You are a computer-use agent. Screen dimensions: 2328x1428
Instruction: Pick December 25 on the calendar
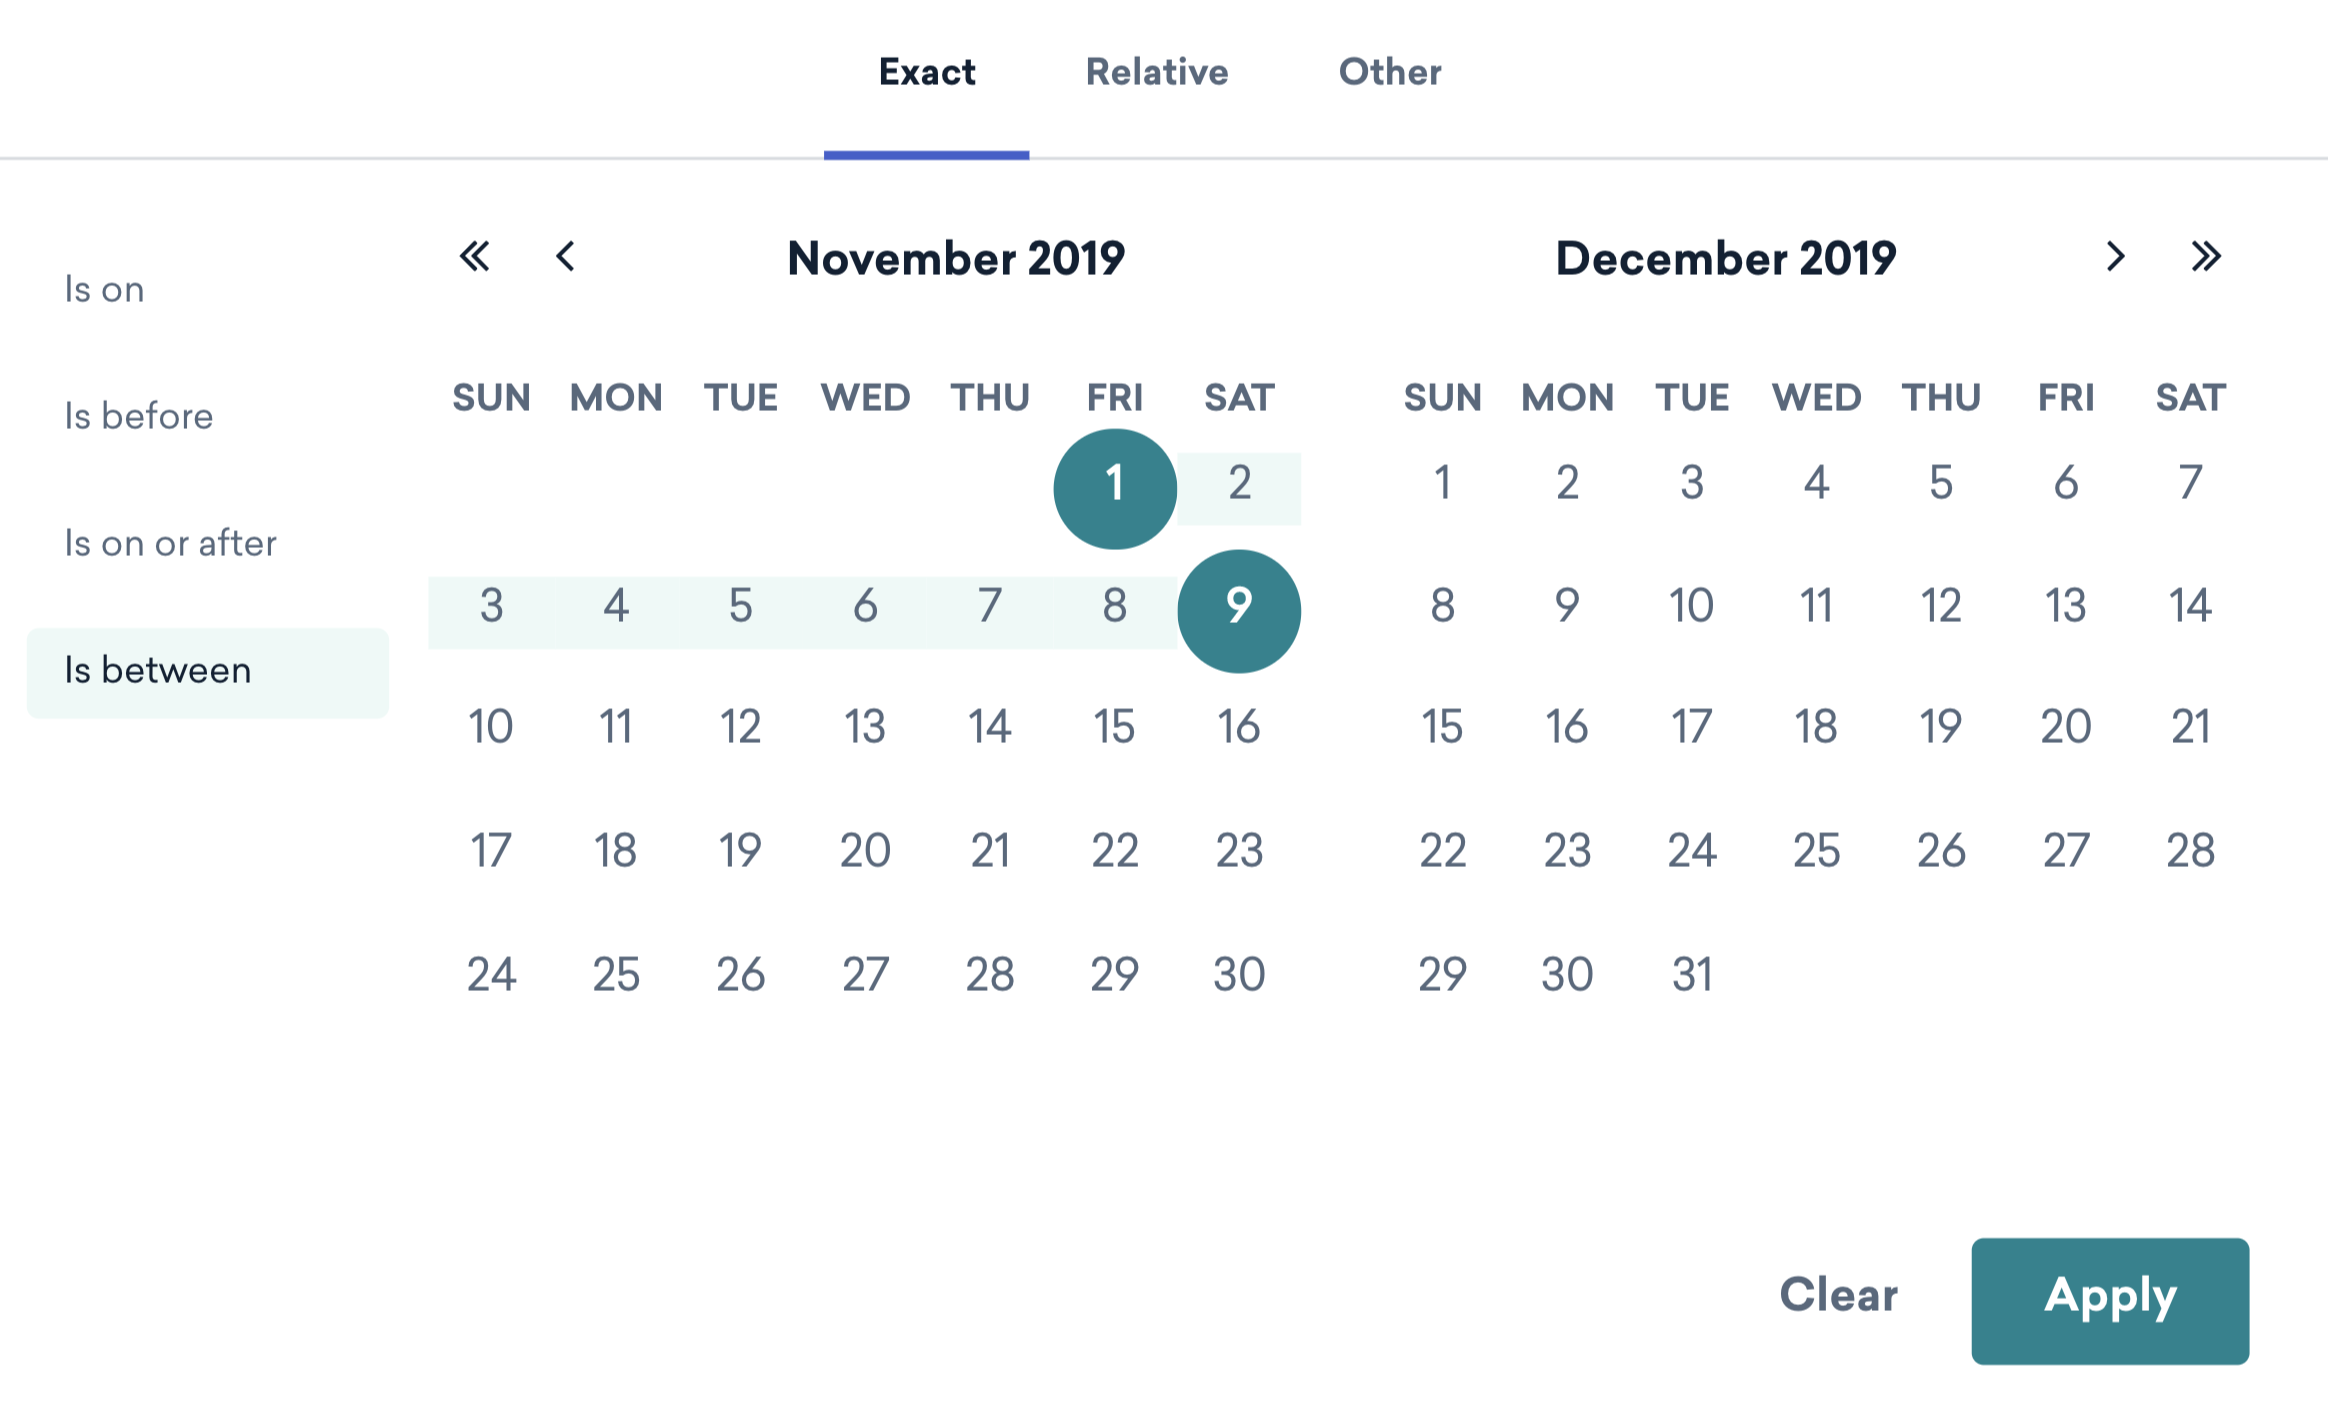click(1816, 850)
